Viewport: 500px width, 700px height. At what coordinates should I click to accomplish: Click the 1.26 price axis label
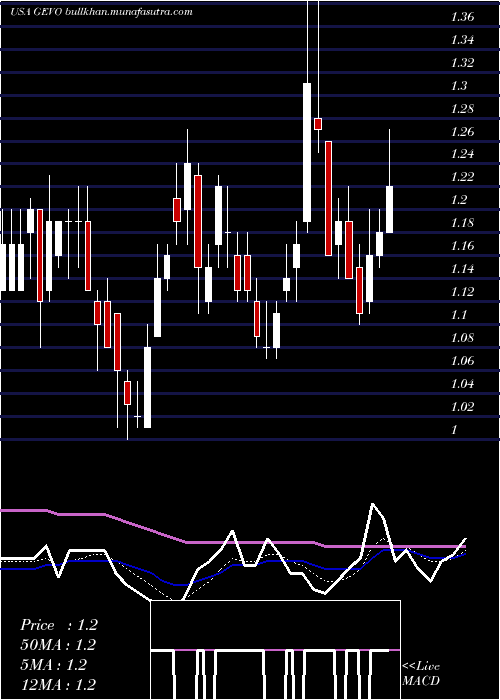coord(462,132)
